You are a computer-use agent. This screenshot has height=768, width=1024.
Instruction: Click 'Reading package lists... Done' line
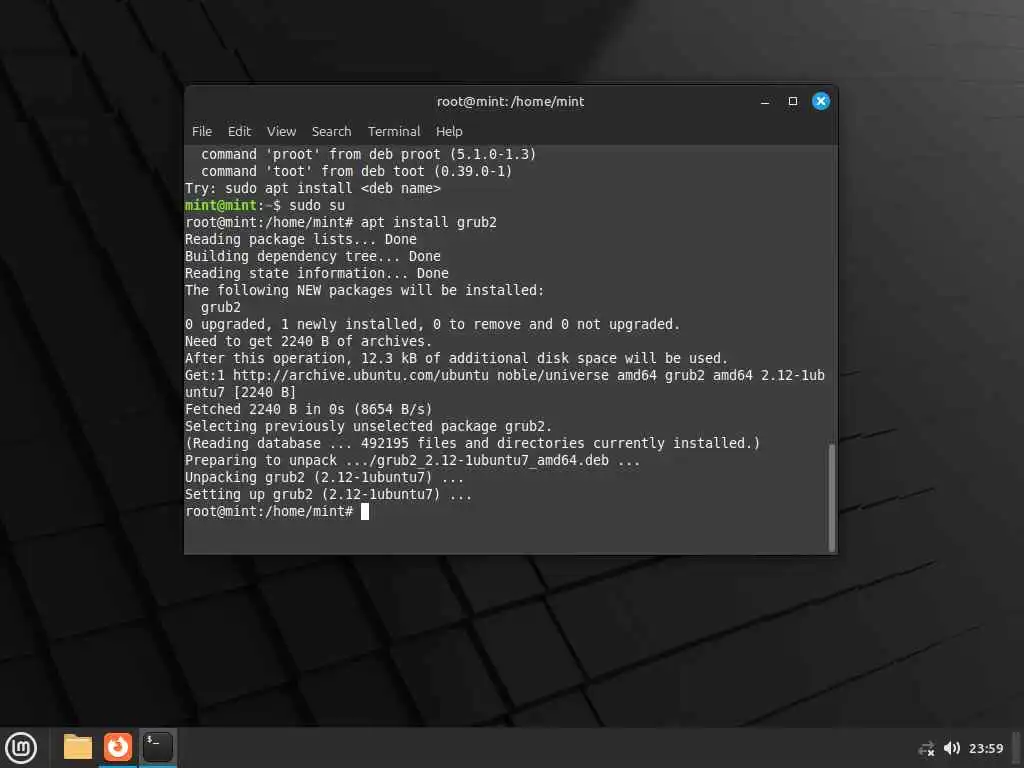[300, 239]
